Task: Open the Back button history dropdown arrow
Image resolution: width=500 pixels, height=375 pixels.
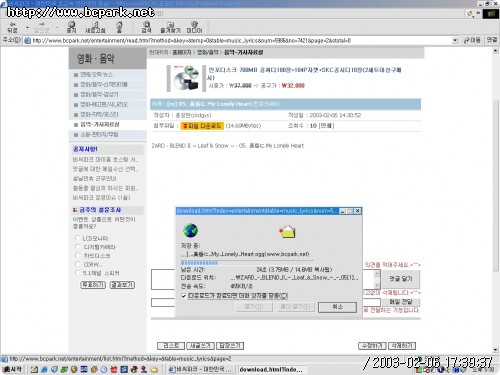Action: pos(27,27)
